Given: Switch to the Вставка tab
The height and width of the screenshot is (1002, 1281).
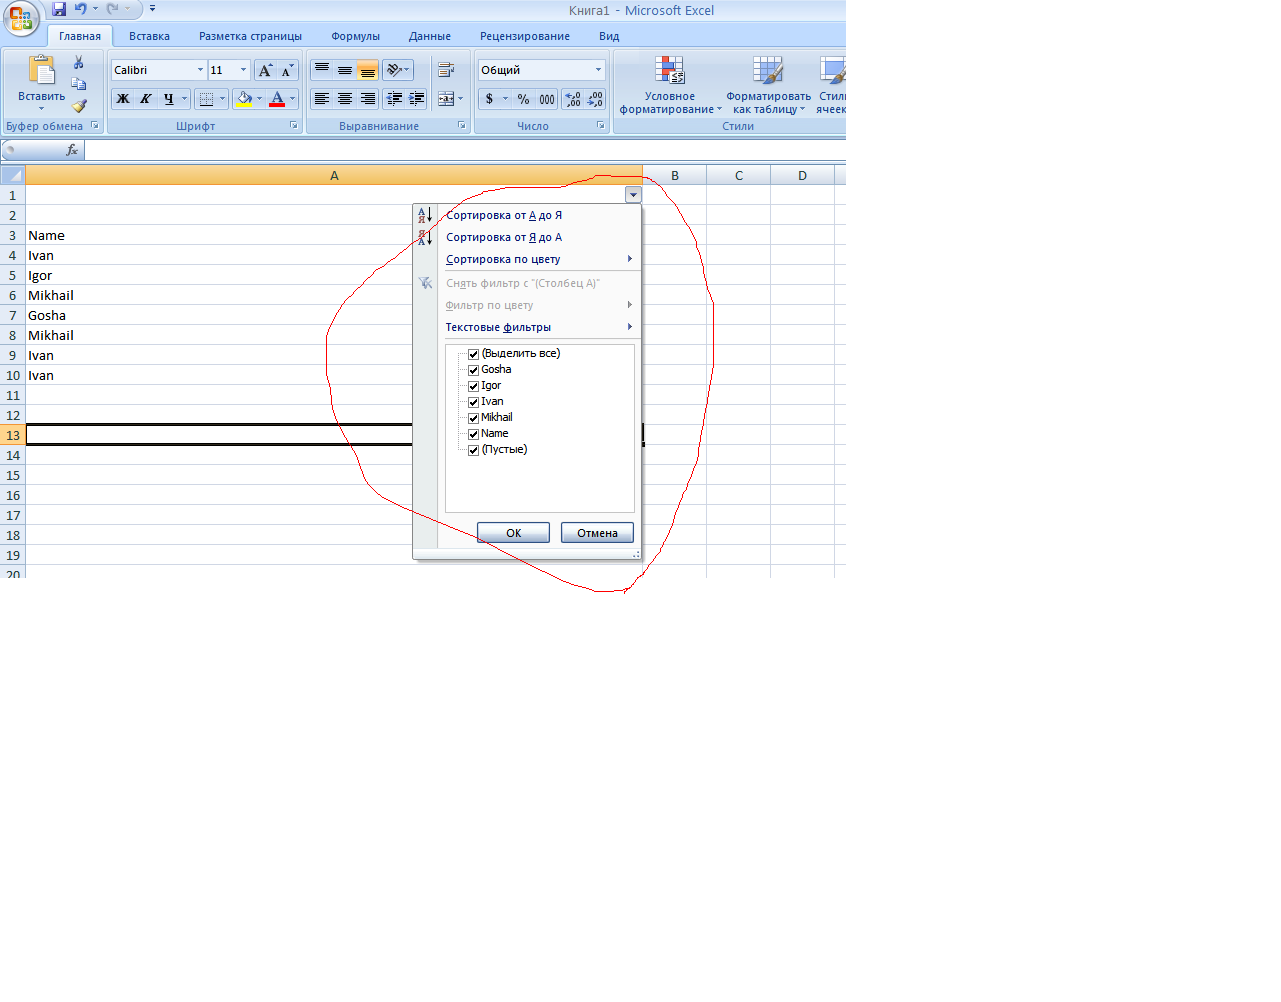Looking at the screenshot, I should point(149,36).
